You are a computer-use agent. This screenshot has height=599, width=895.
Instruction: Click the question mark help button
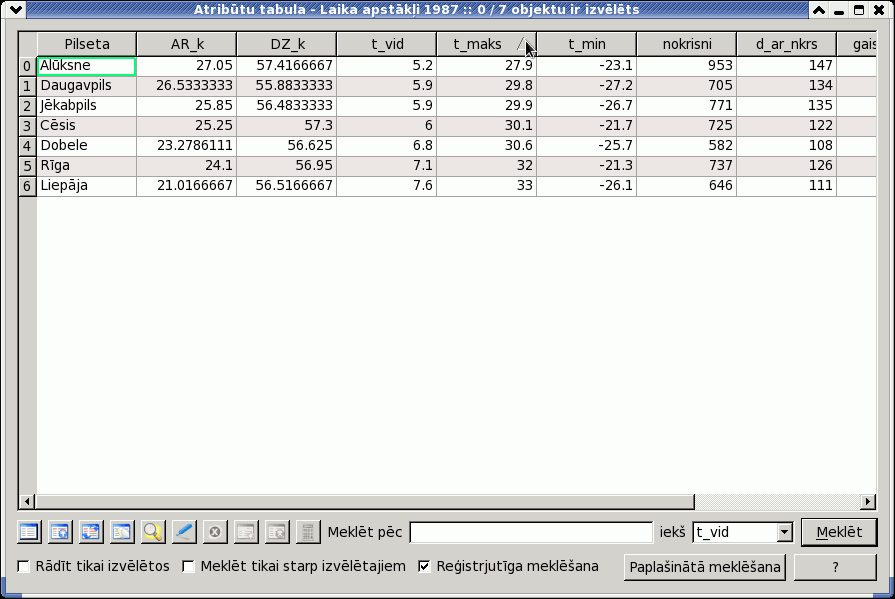pyautogui.click(x=835, y=567)
